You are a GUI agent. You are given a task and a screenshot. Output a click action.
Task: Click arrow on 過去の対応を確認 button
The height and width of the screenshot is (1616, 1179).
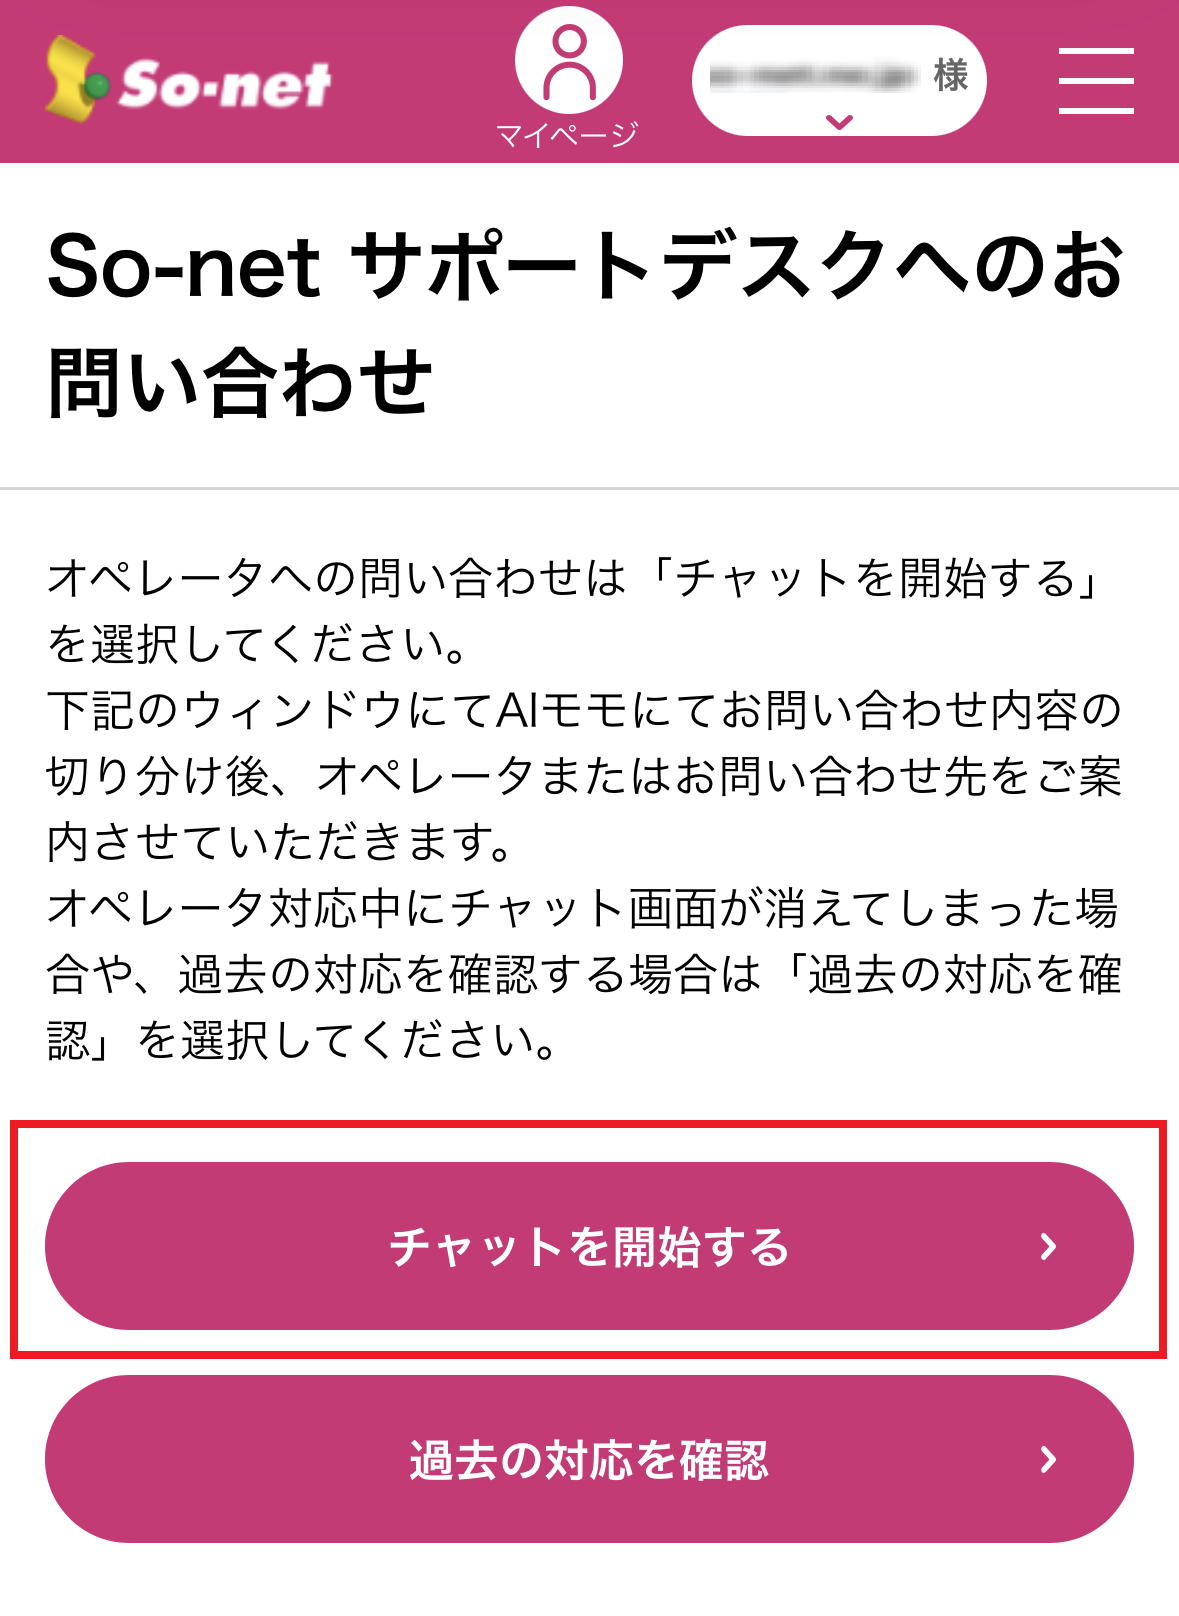tap(1048, 1459)
